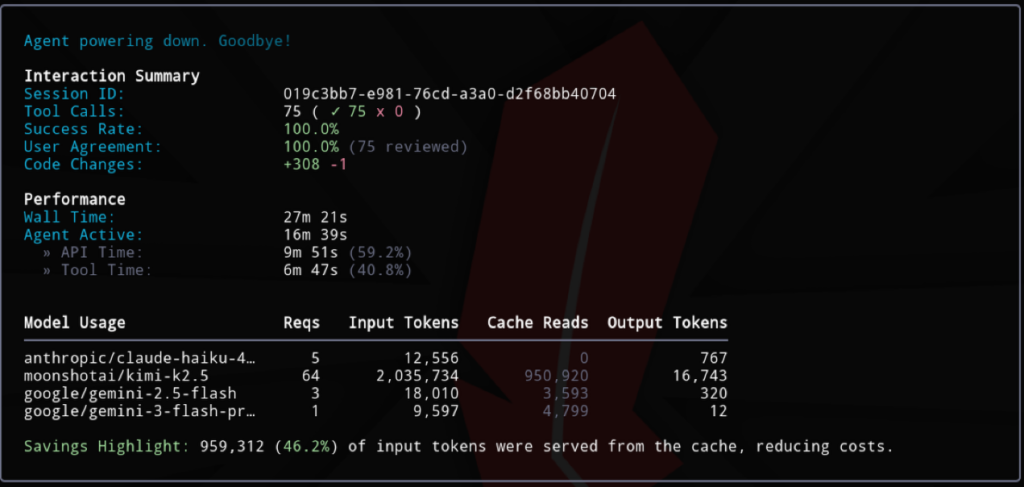Image resolution: width=1024 pixels, height=487 pixels.
Task: Click the red x failed-calls marker
Action: tap(379, 112)
